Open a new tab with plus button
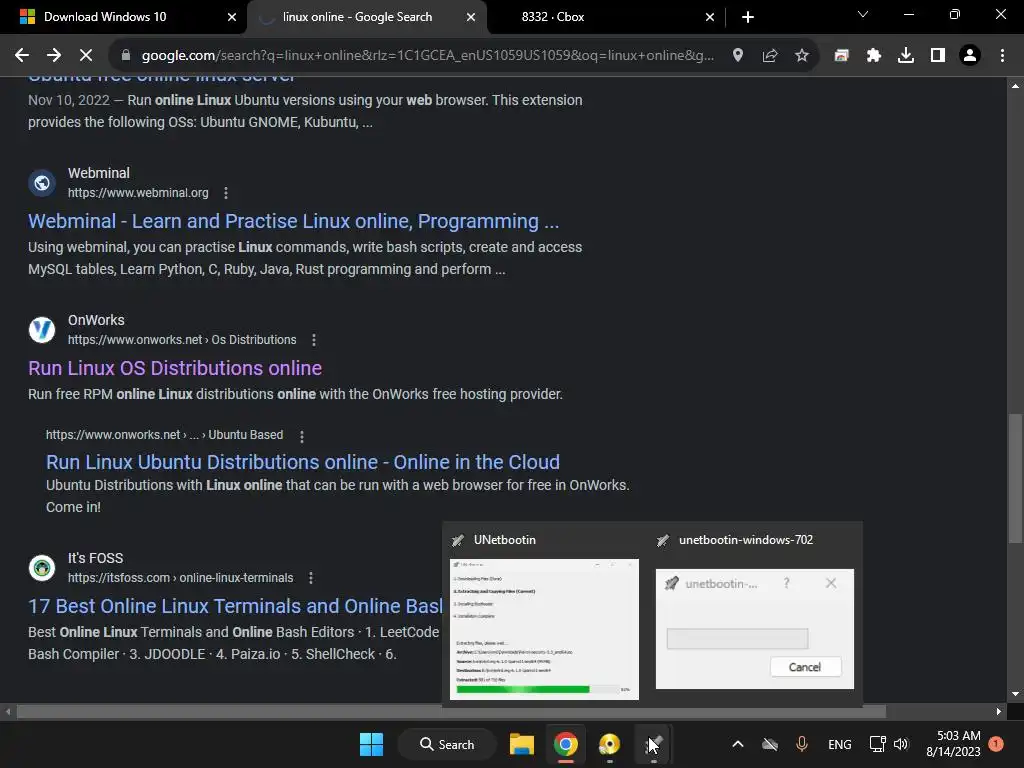1024x768 pixels. coord(748,17)
